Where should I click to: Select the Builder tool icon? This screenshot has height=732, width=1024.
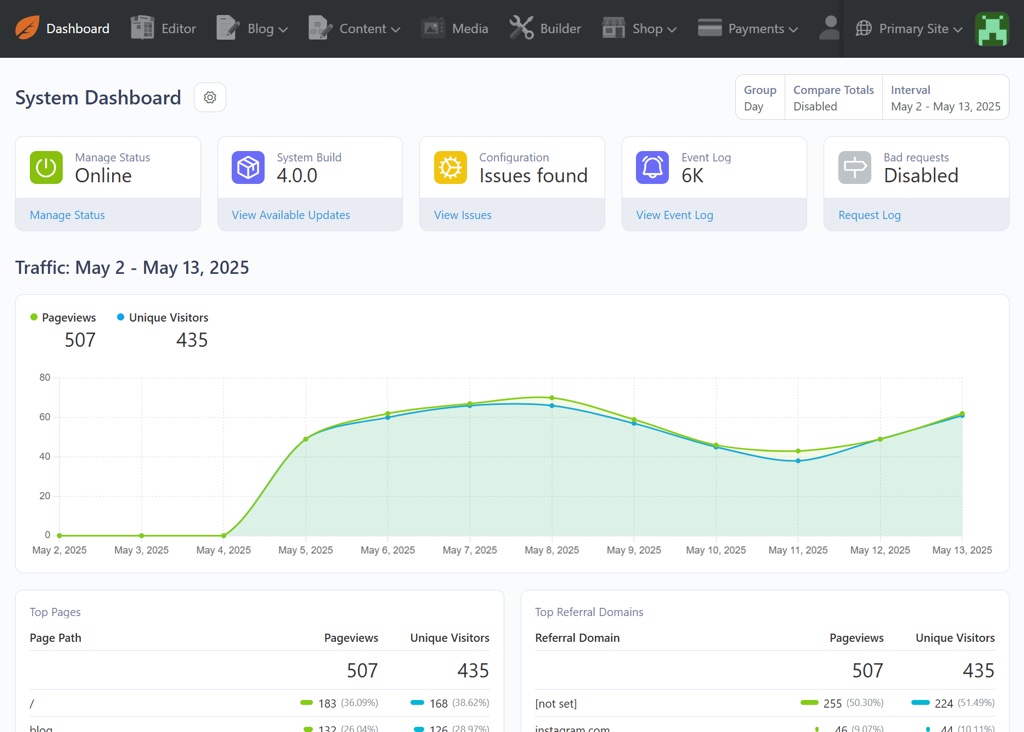(x=522, y=28)
